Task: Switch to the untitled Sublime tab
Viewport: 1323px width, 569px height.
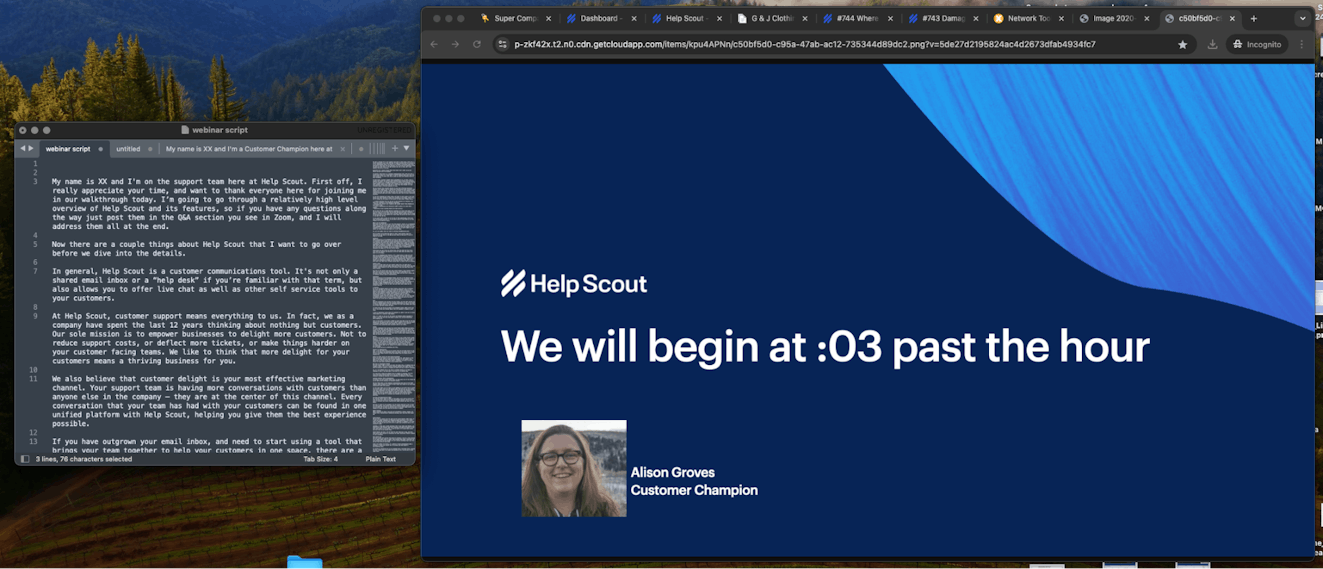Action: (128, 149)
